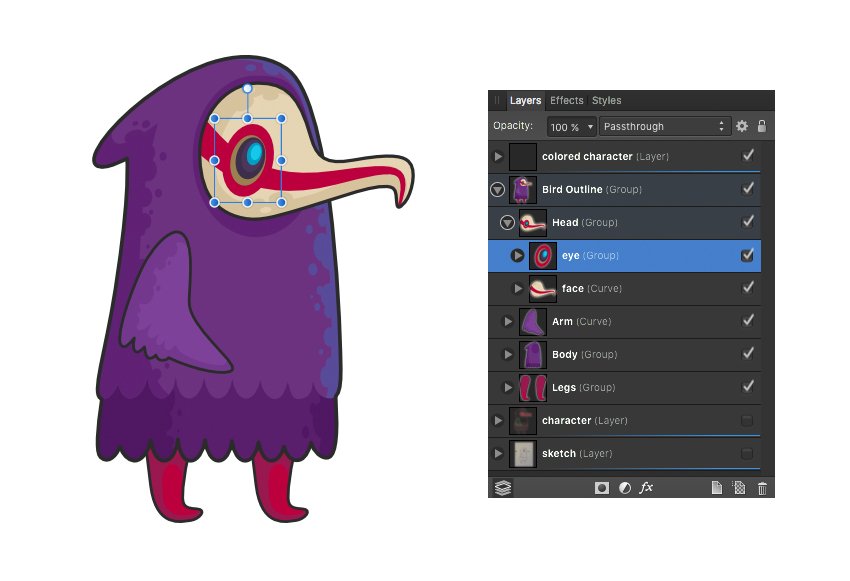Switch to the Styles tab

pyautogui.click(x=607, y=100)
